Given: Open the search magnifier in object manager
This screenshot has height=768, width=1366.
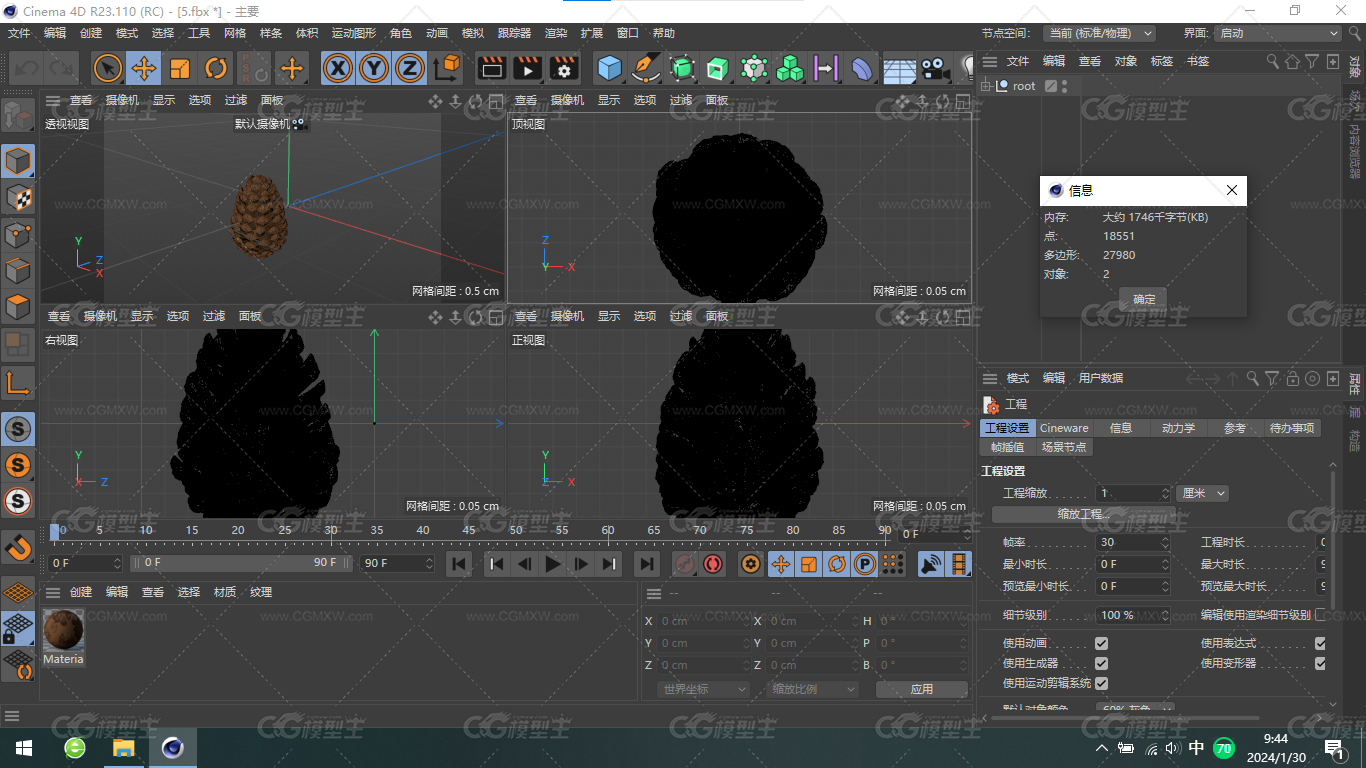Looking at the screenshot, I should (x=1273, y=61).
